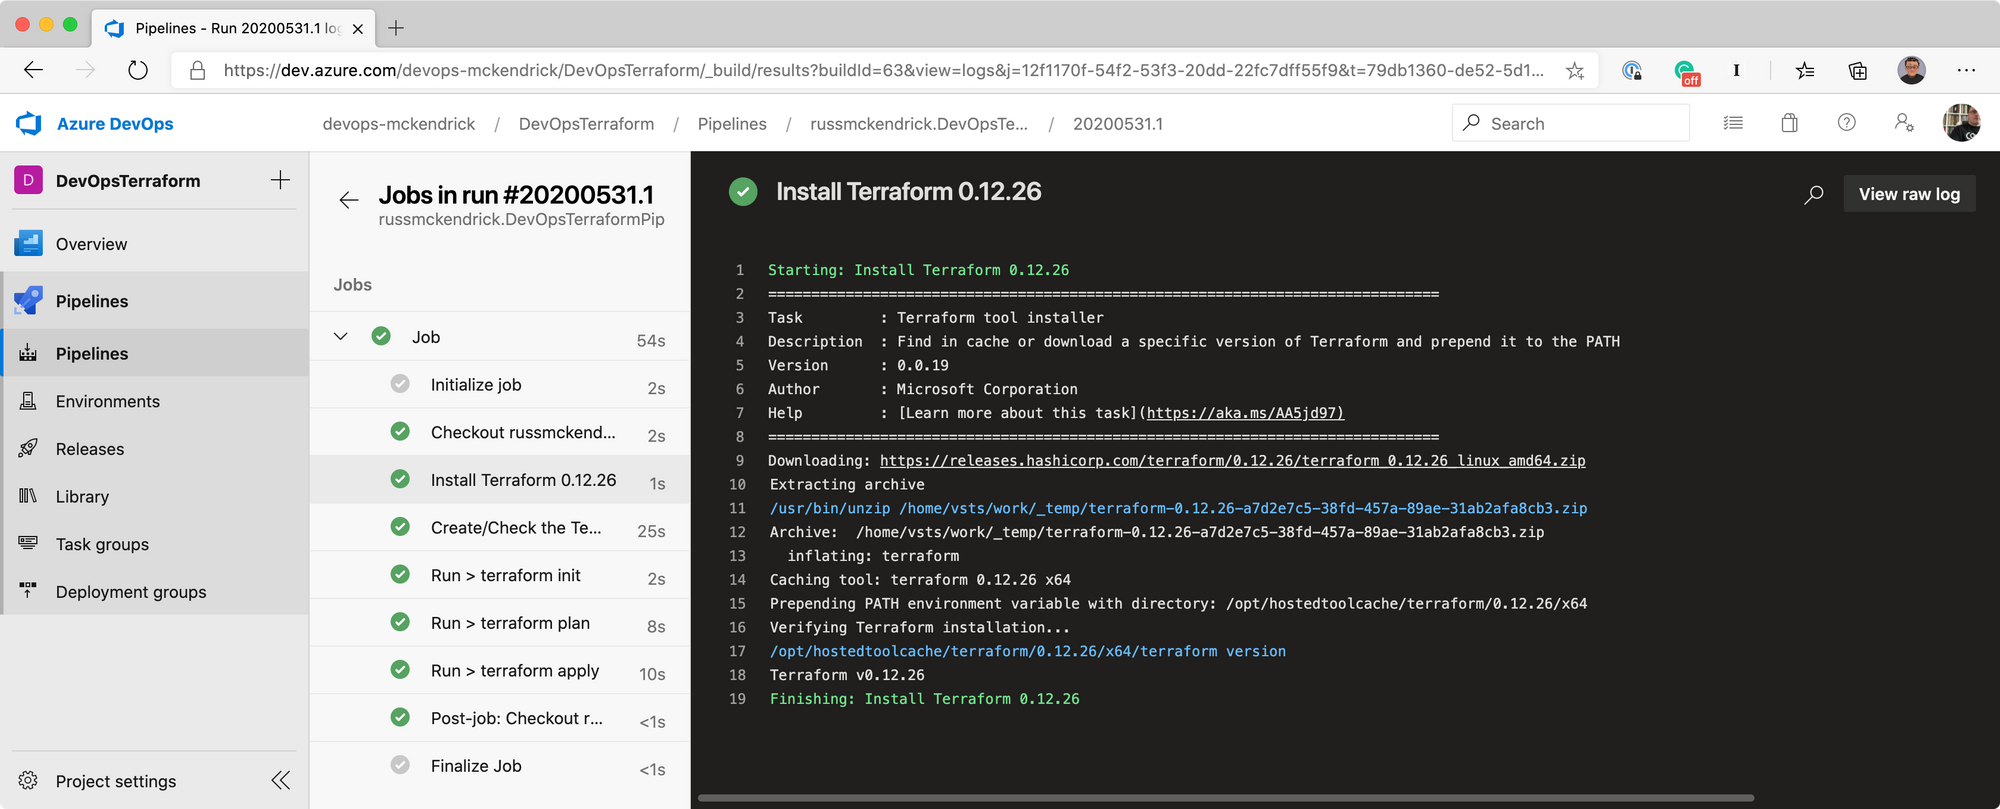Click the green success icon next to Job
This screenshot has height=809, width=2000.
click(x=381, y=336)
